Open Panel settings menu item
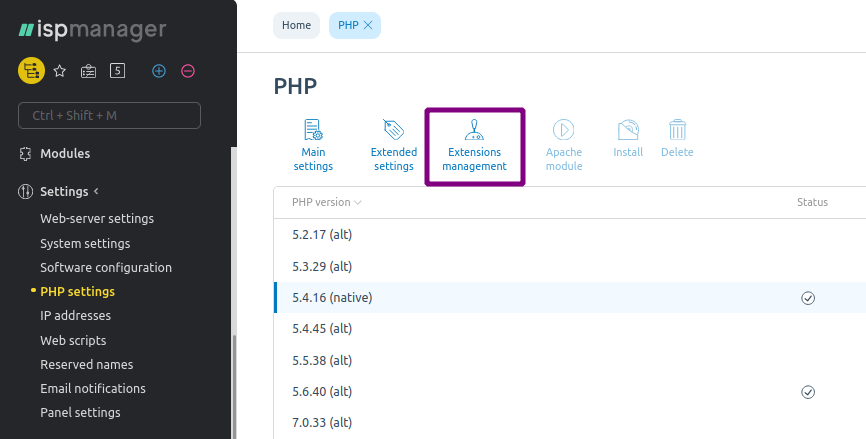866x439 pixels. click(x=80, y=412)
